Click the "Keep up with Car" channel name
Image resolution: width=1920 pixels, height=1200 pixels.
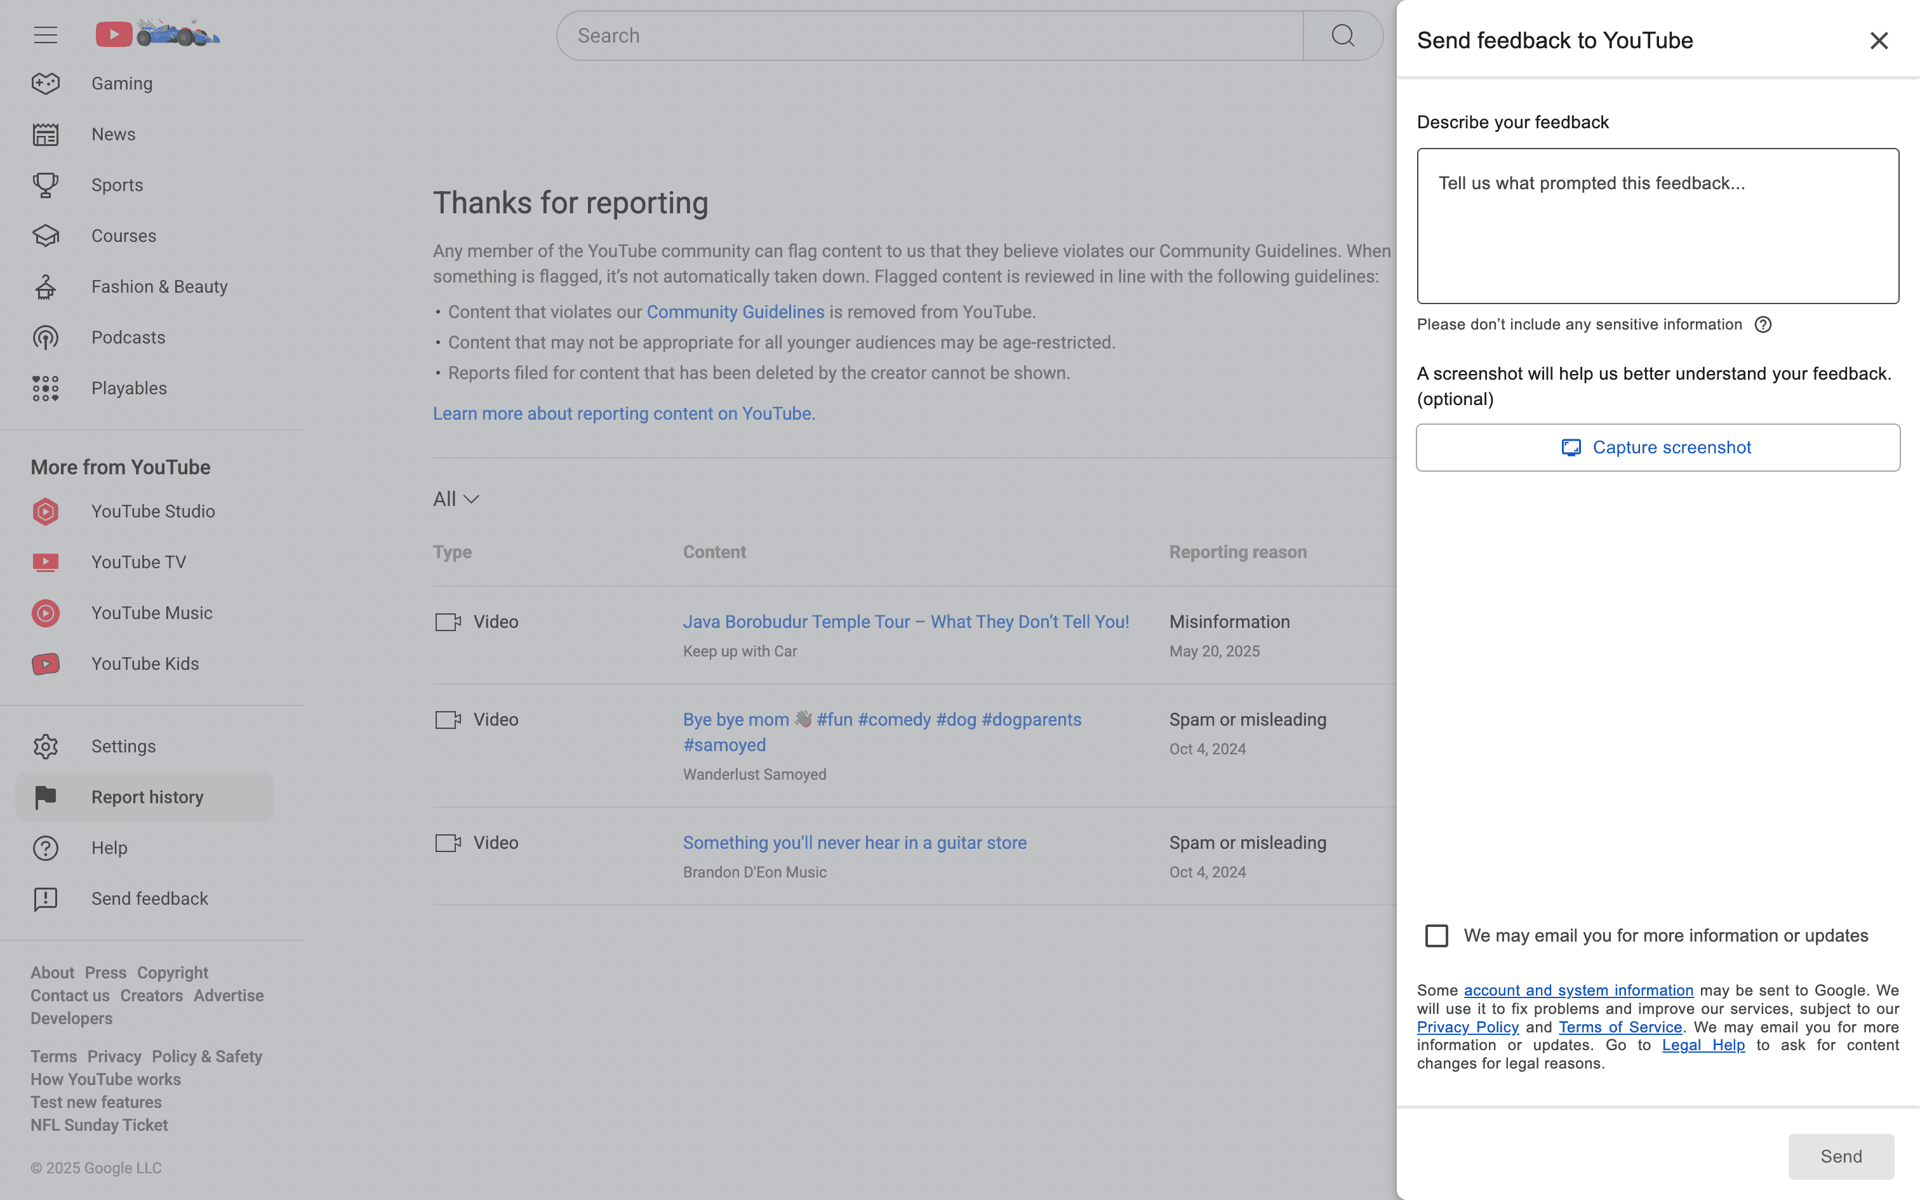[740, 652]
